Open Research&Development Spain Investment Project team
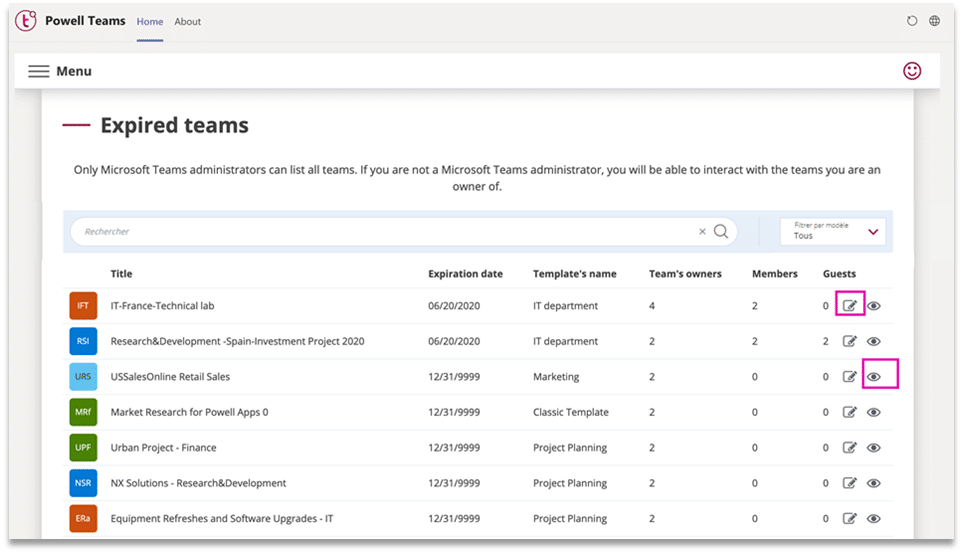This screenshot has height=554, width=963. pos(237,342)
